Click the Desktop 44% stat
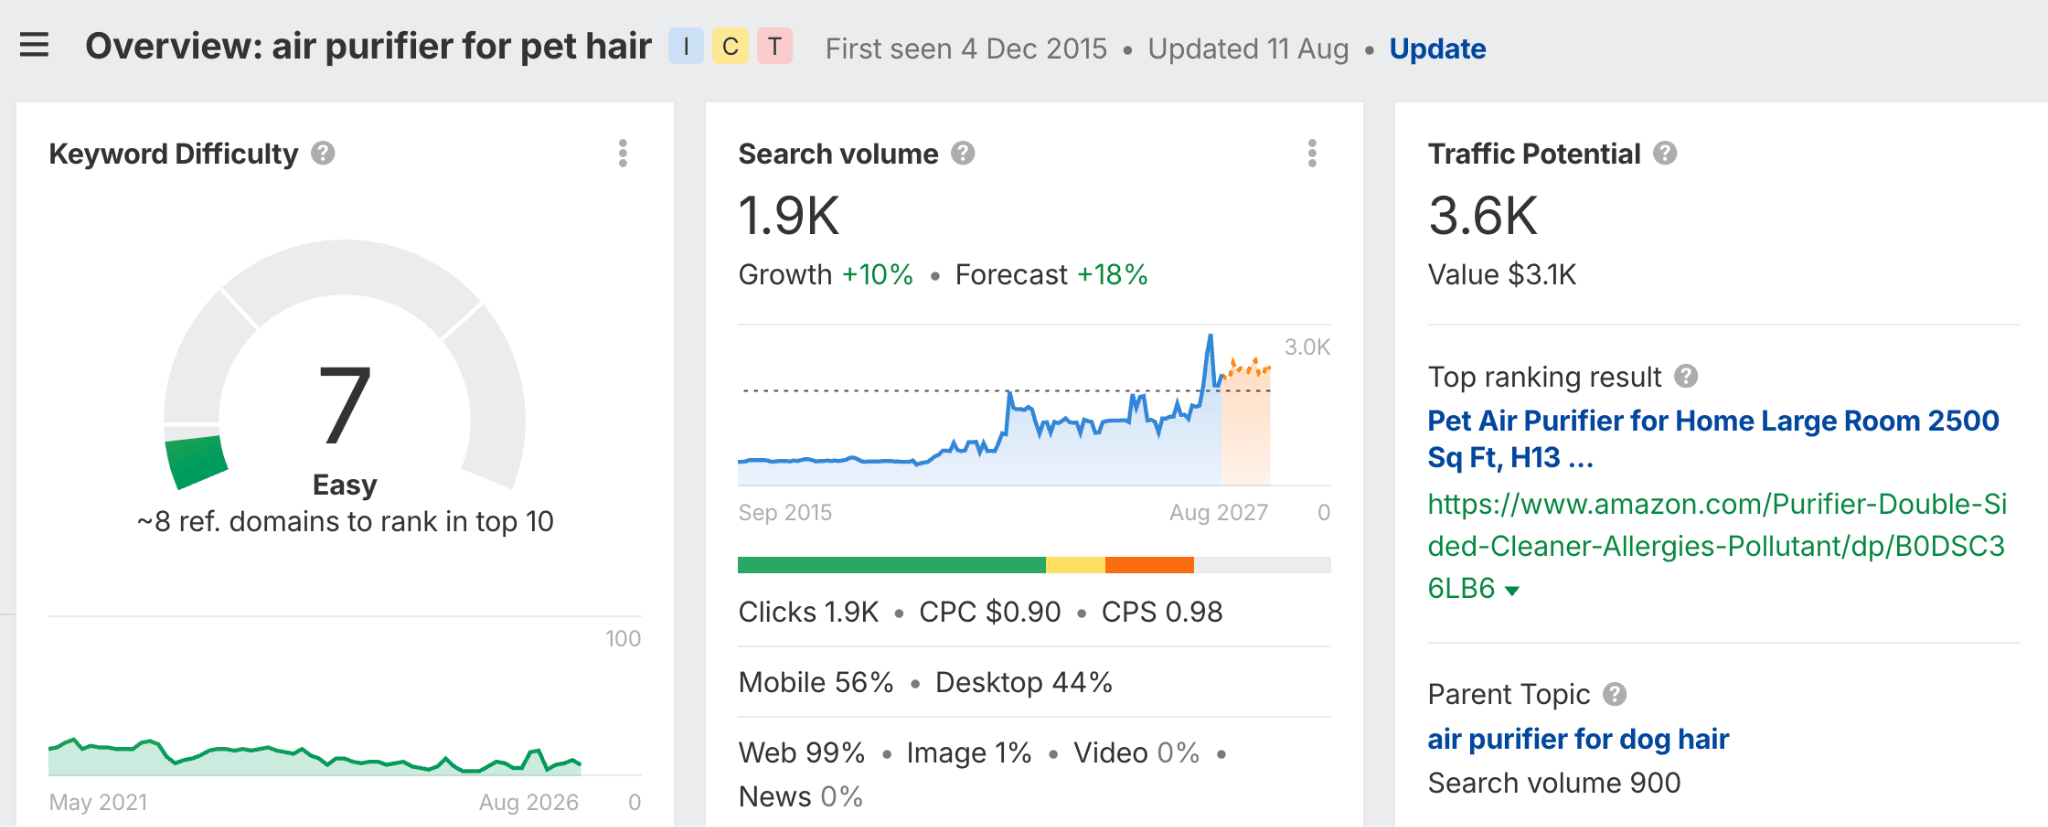 pos(1024,682)
